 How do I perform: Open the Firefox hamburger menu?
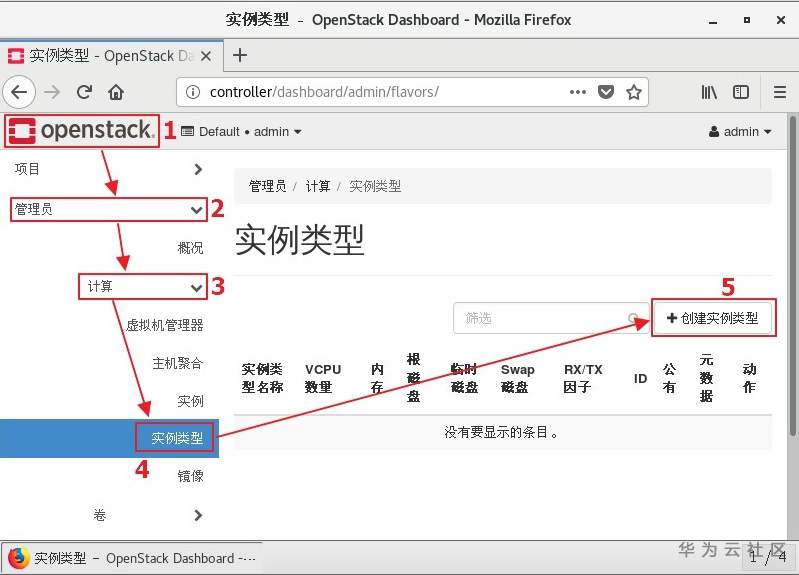(780, 92)
